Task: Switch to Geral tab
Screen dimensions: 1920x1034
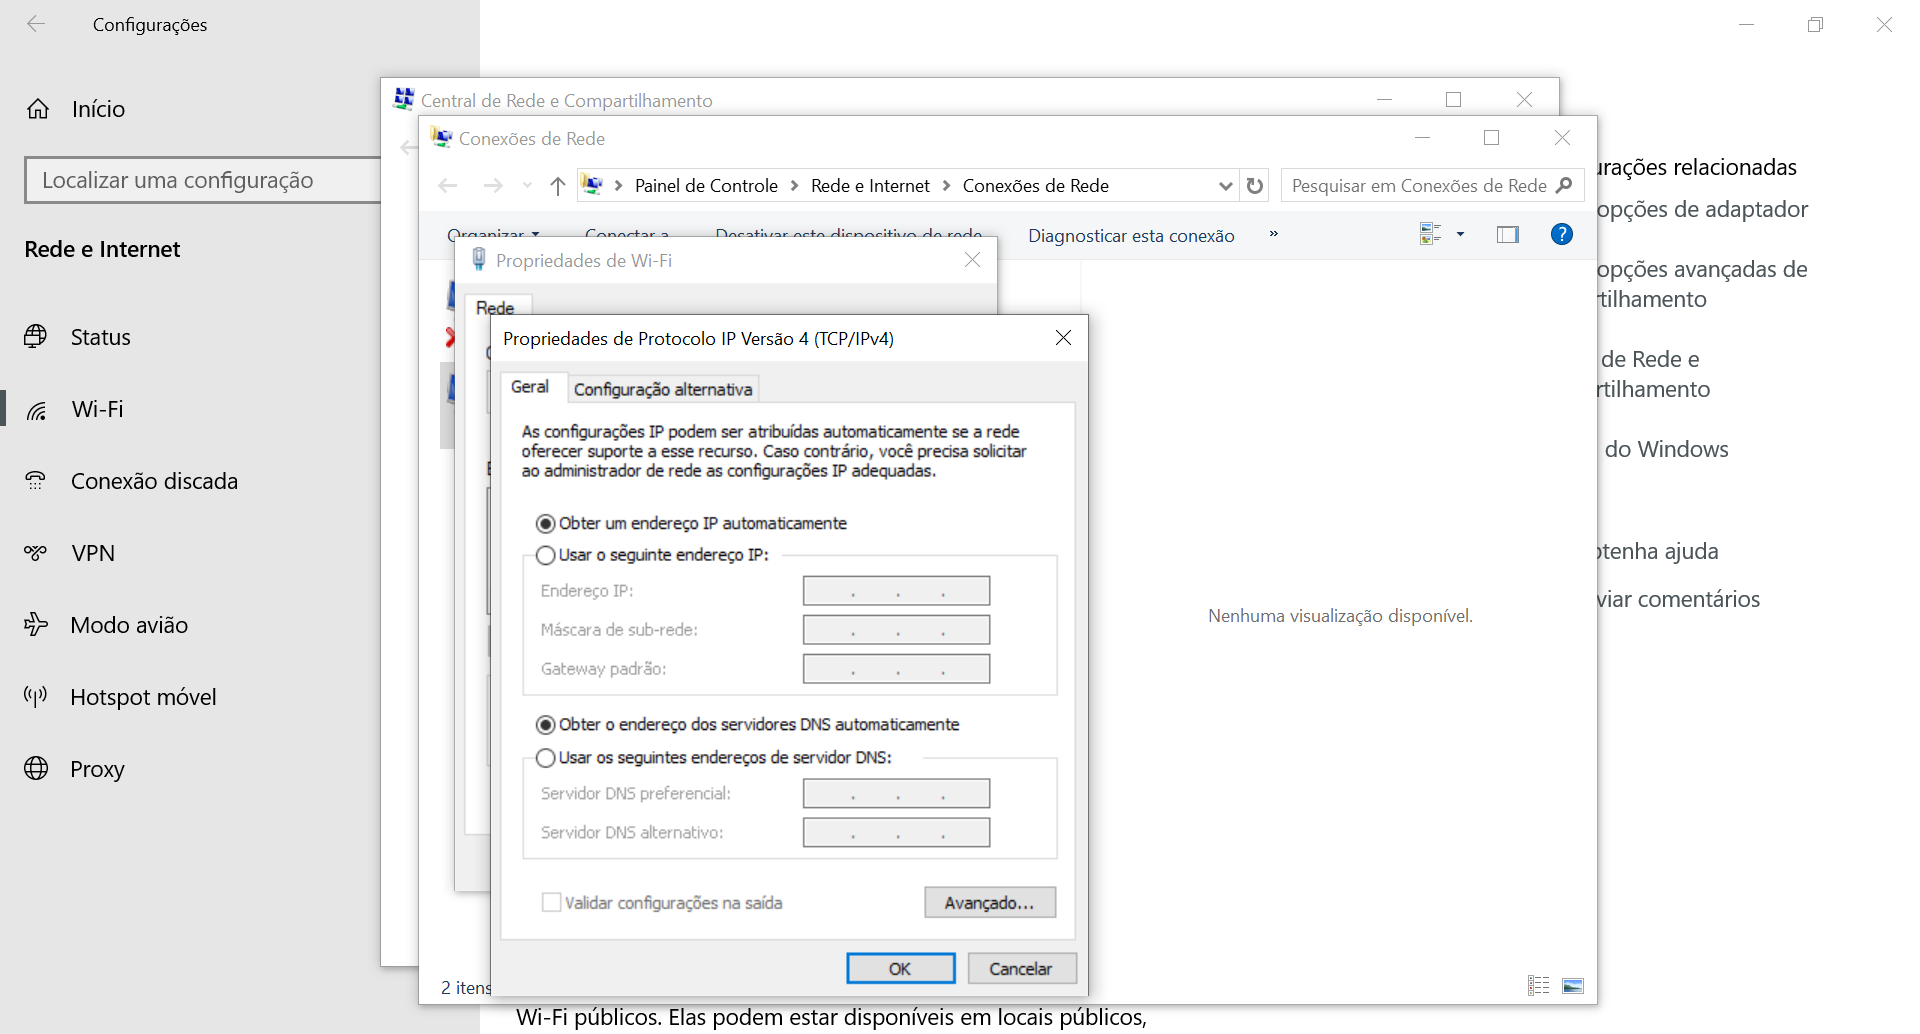Action: (530, 387)
